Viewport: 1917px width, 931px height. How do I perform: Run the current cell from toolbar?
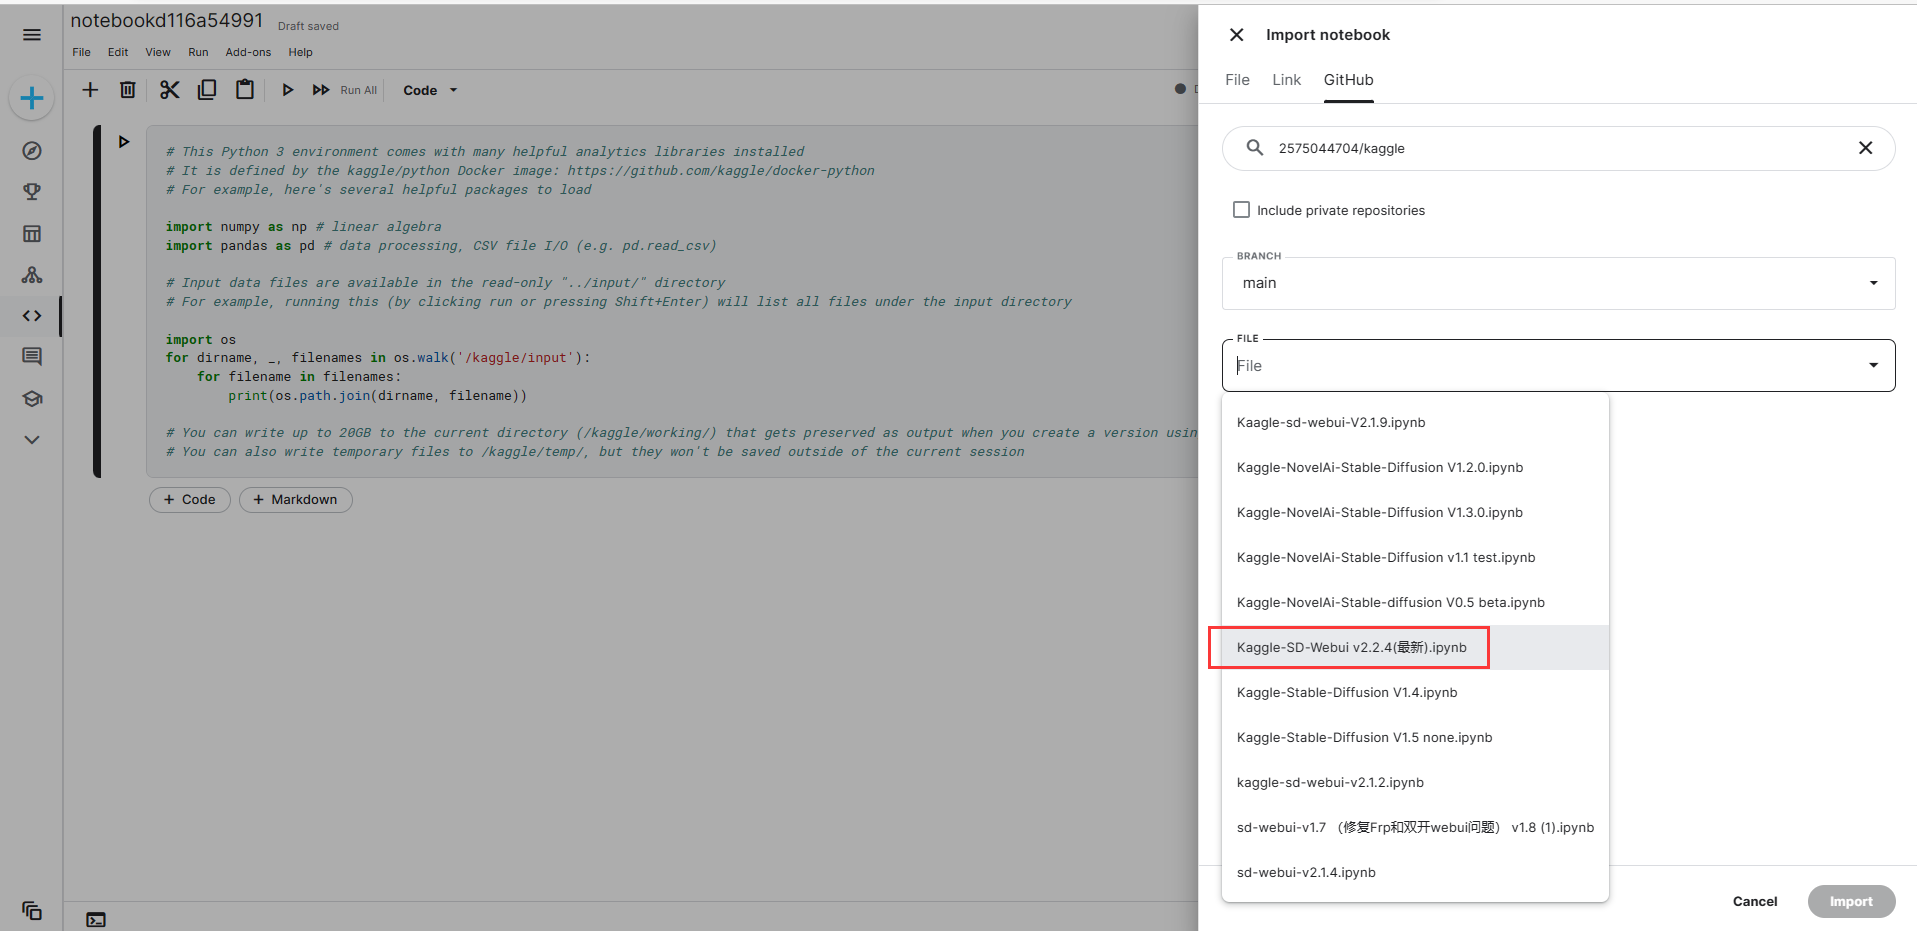pyautogui.click(x=288, y=90)
